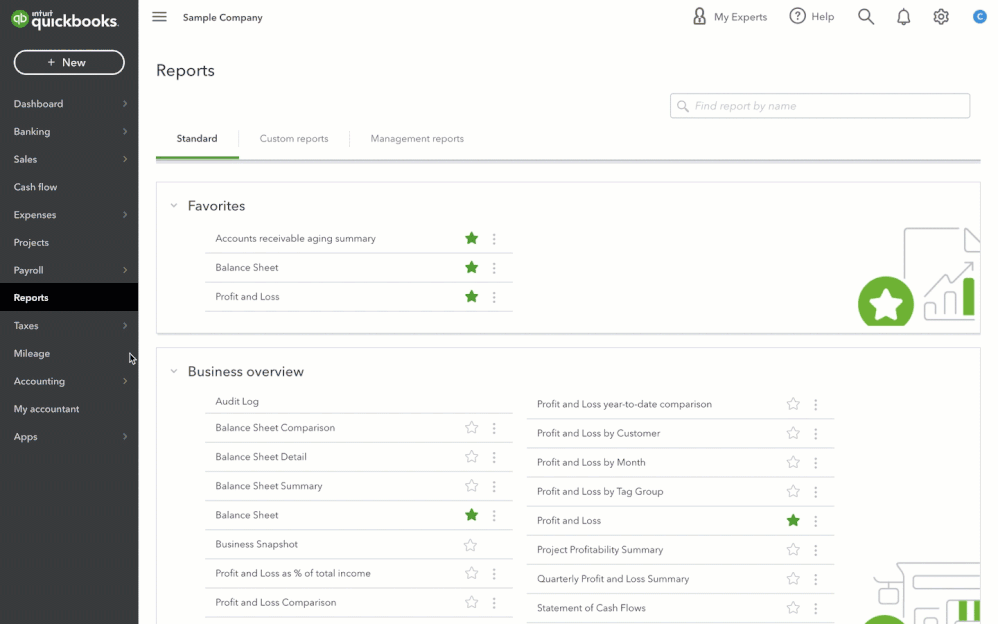The width and height of the screenshot is (998, 624).
Task: Click the New button
Action: point(69,62)
